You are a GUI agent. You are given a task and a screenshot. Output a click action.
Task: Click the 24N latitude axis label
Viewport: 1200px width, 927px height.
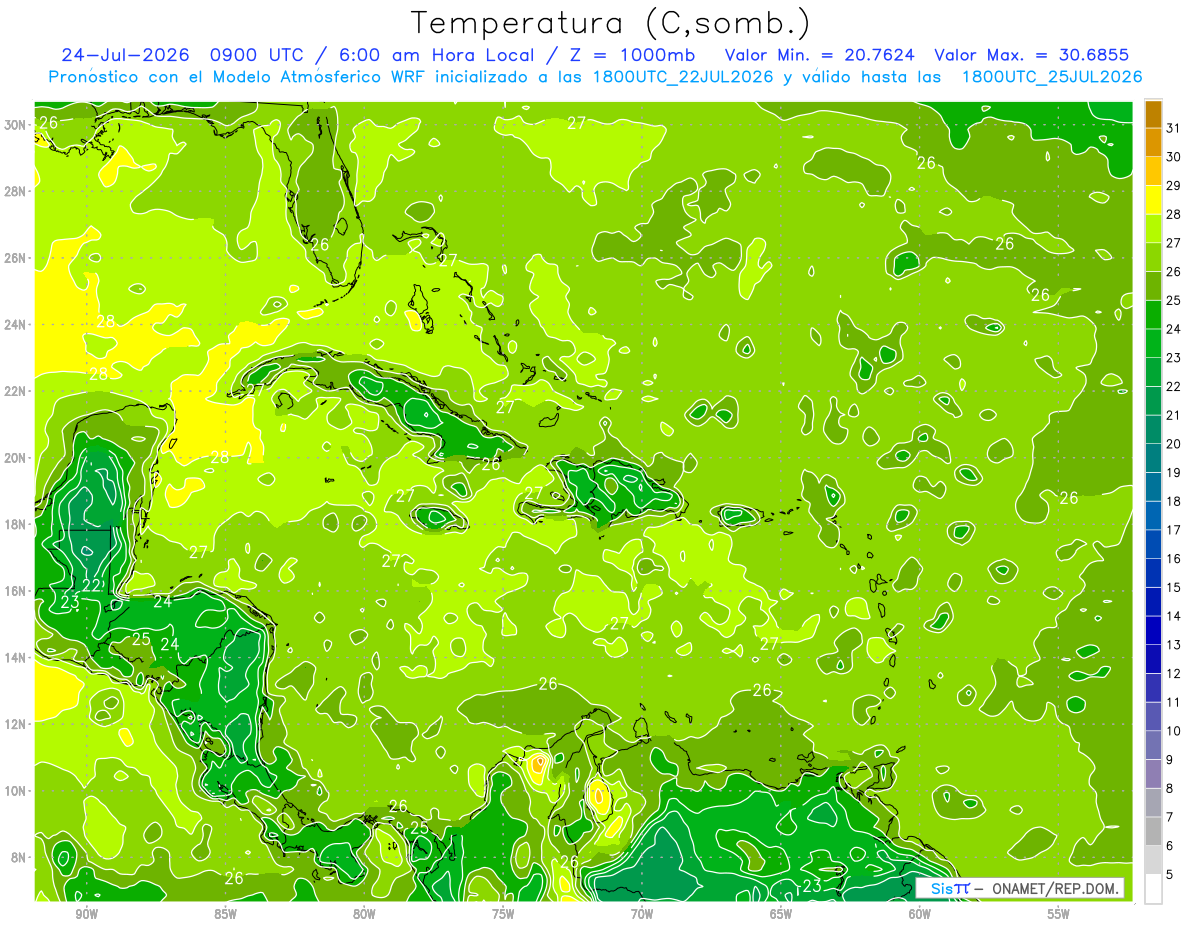coord(15,324)
